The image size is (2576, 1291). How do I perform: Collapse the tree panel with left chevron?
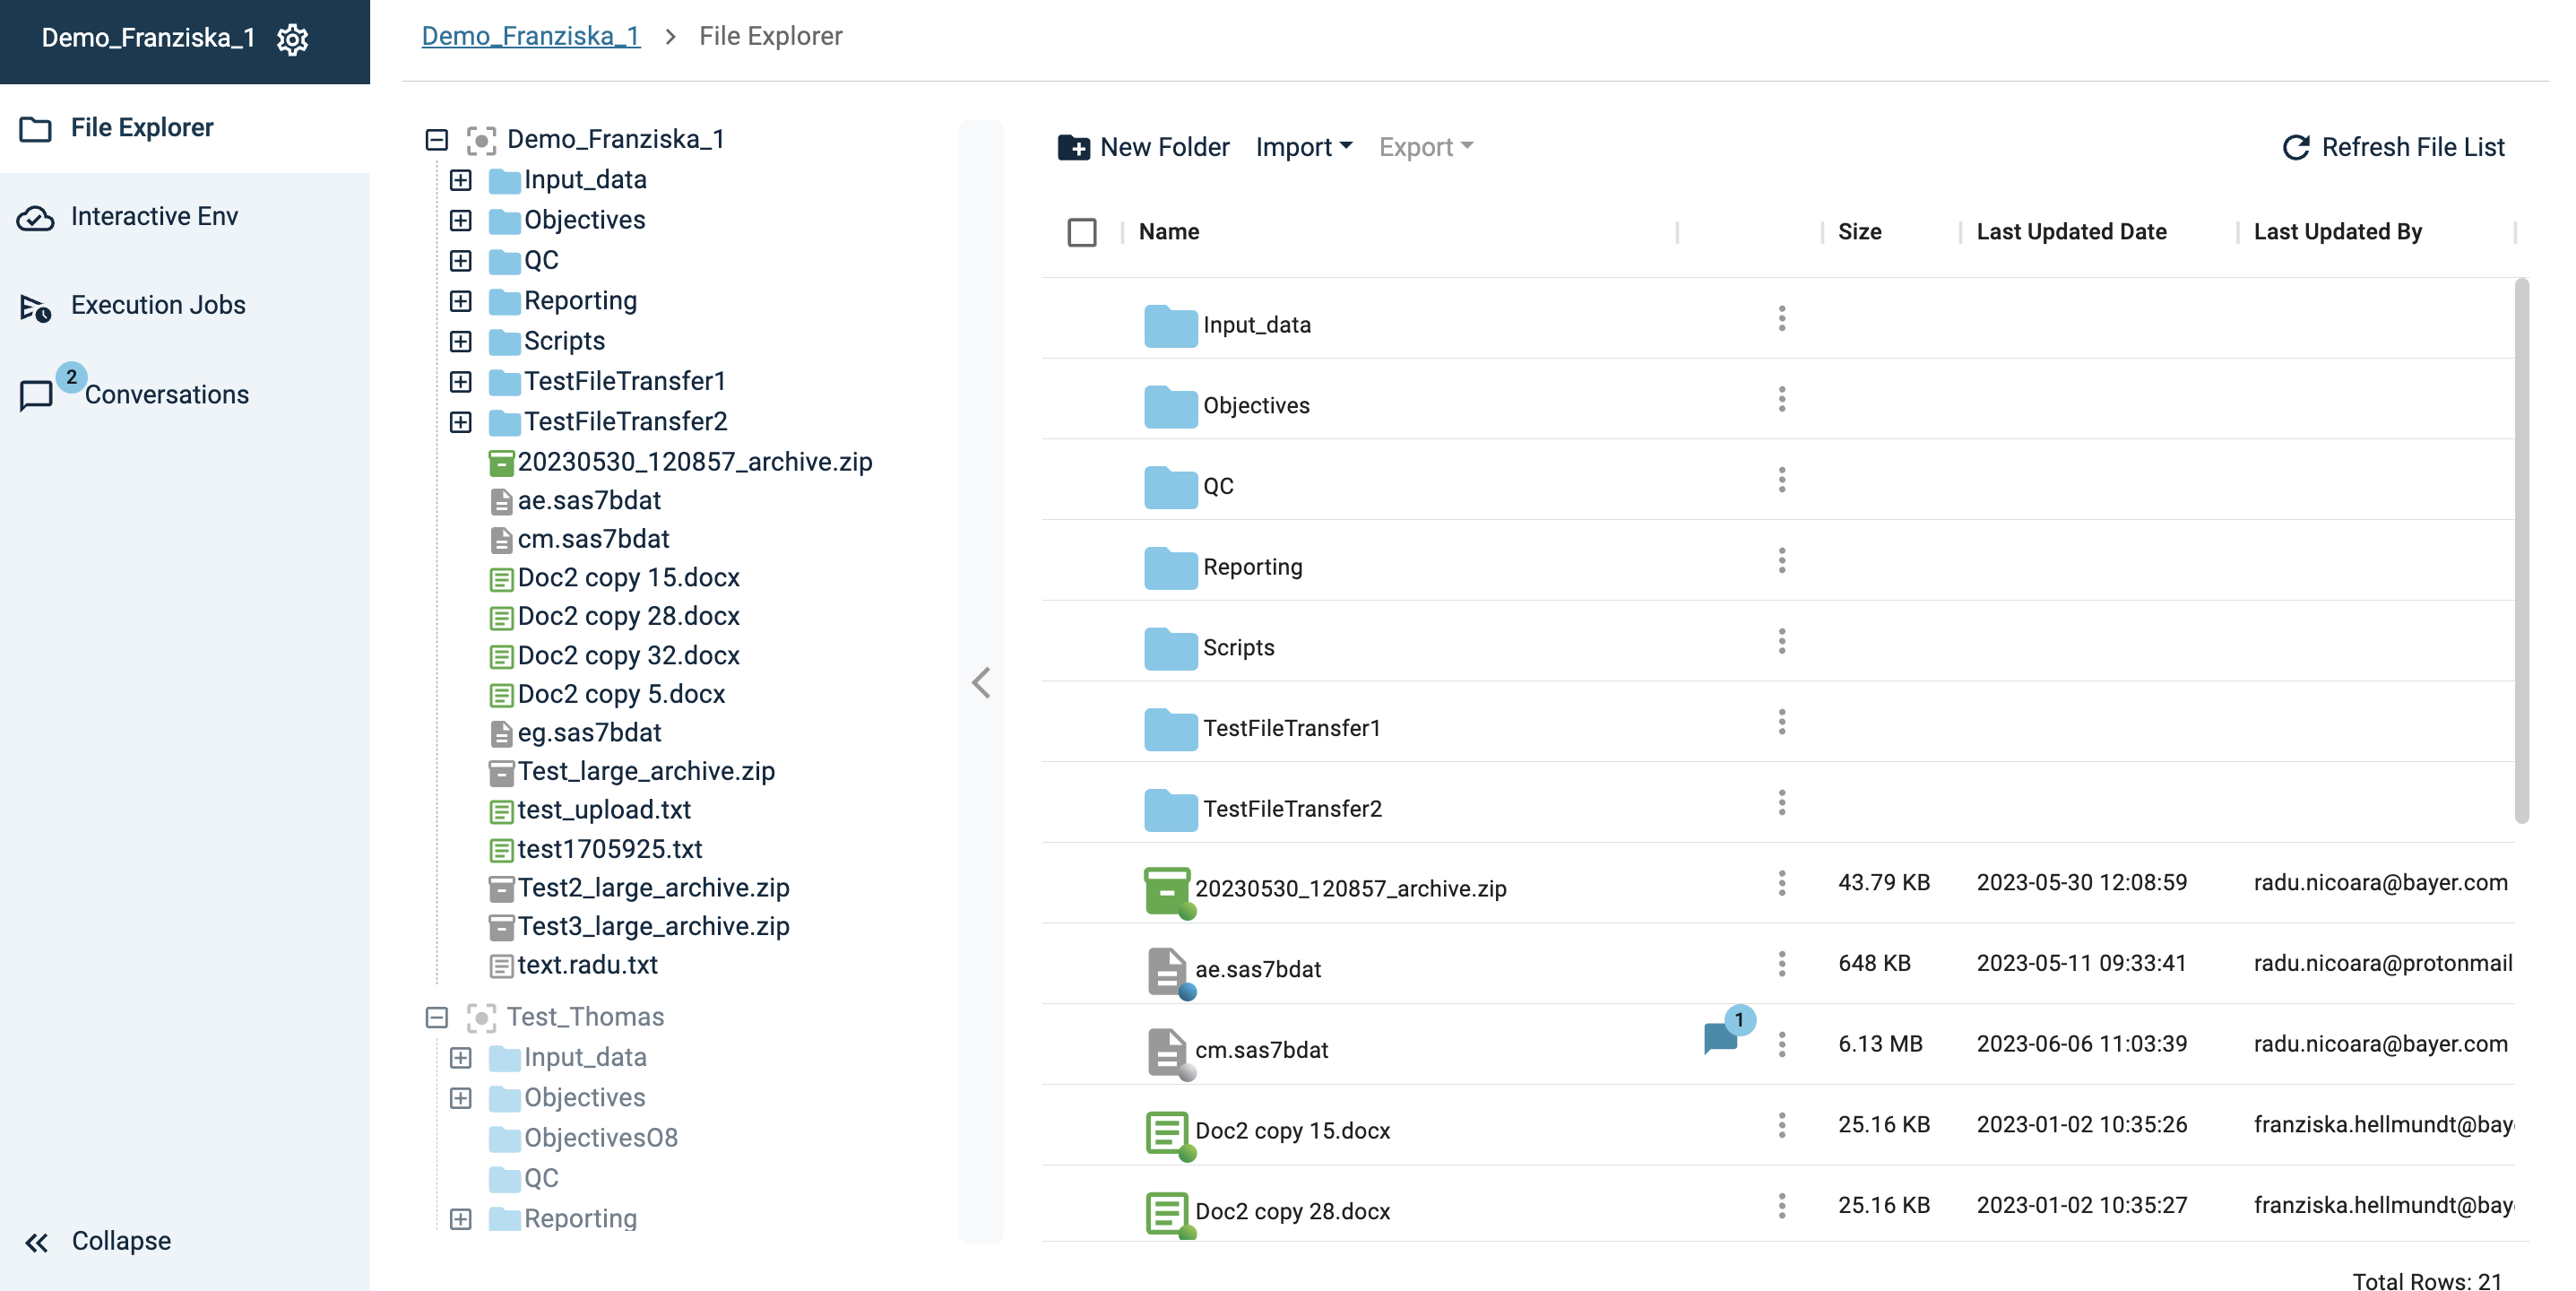pos(981,683)
